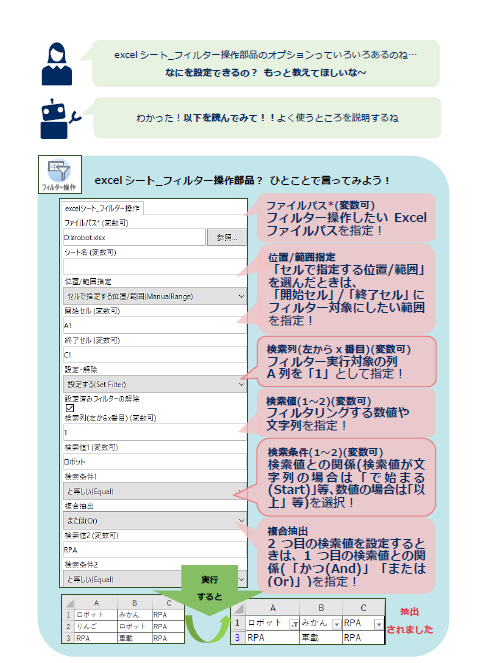Click the 車載 cell in result table
The image size is (487, 663).
tap(321, 637)
